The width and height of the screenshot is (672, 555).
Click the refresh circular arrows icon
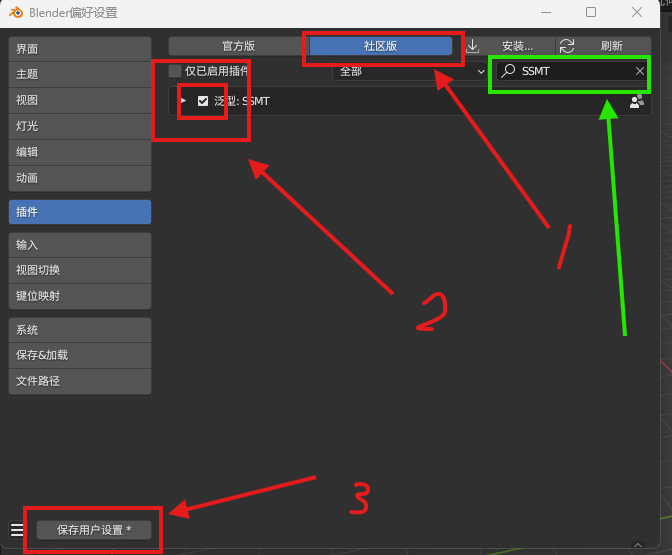pyautogui.click(x=567, y=46)
